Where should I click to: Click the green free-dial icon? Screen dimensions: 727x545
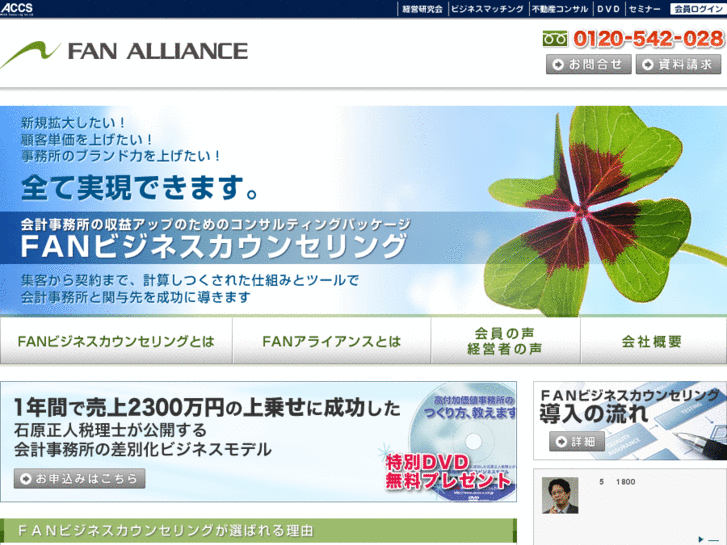555,38
